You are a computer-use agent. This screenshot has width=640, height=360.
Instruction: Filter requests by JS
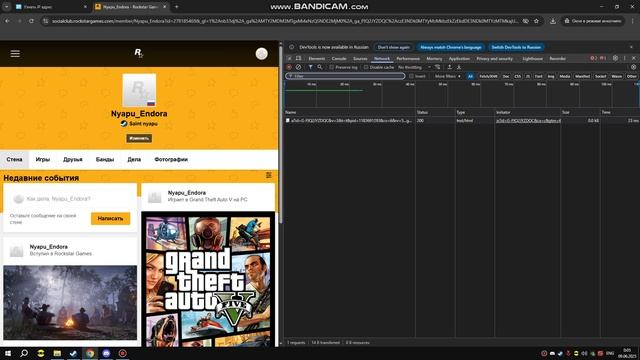(x=528, y=76)
